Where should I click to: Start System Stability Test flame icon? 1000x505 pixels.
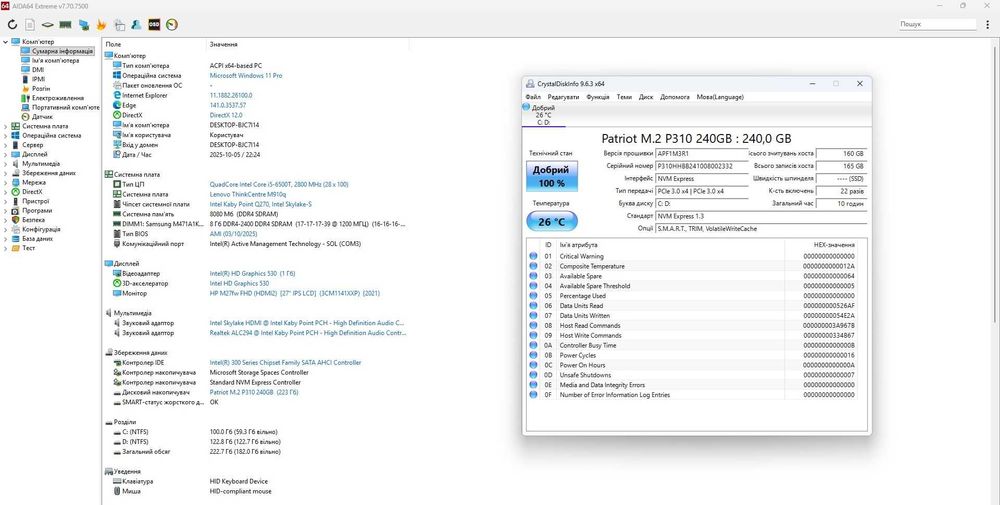101,25
